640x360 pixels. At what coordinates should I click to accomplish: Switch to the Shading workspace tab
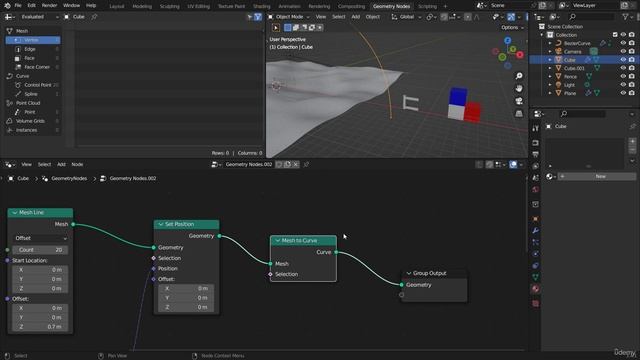click(x=262, y=6)
